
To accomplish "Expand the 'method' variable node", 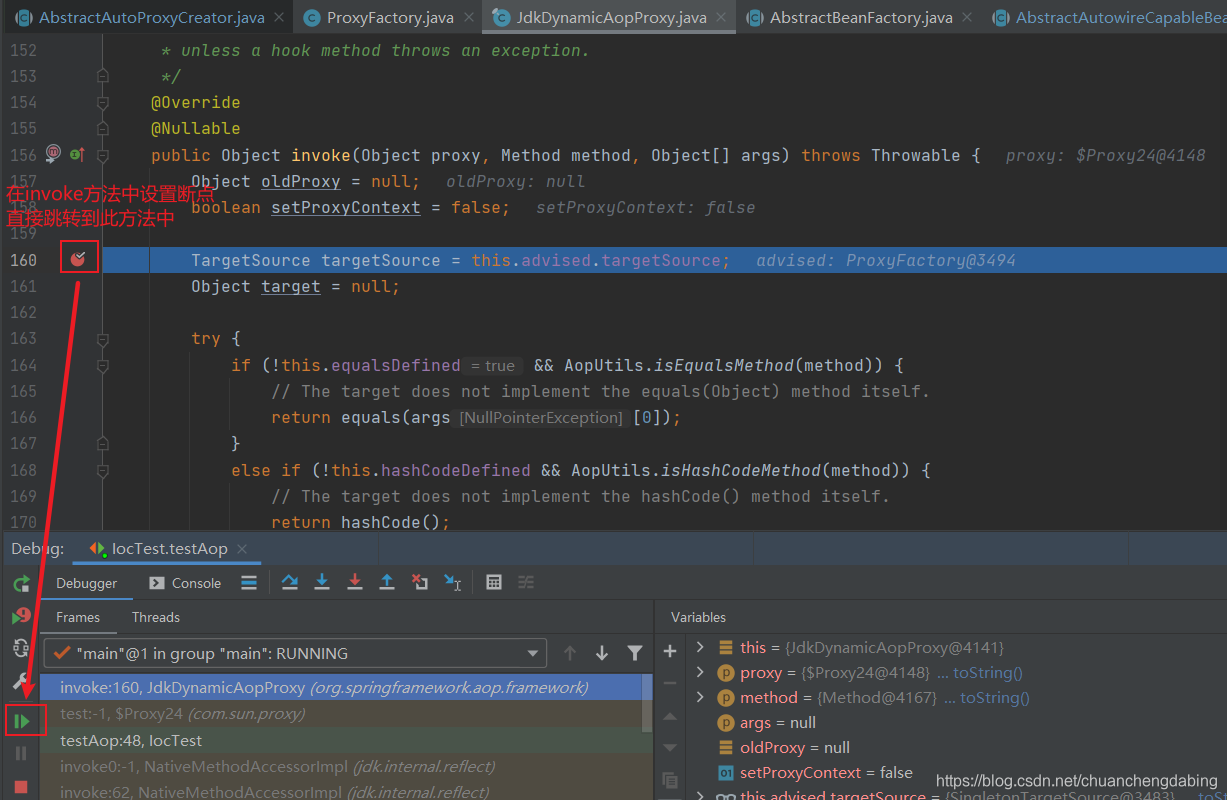I will coord(700,697).
